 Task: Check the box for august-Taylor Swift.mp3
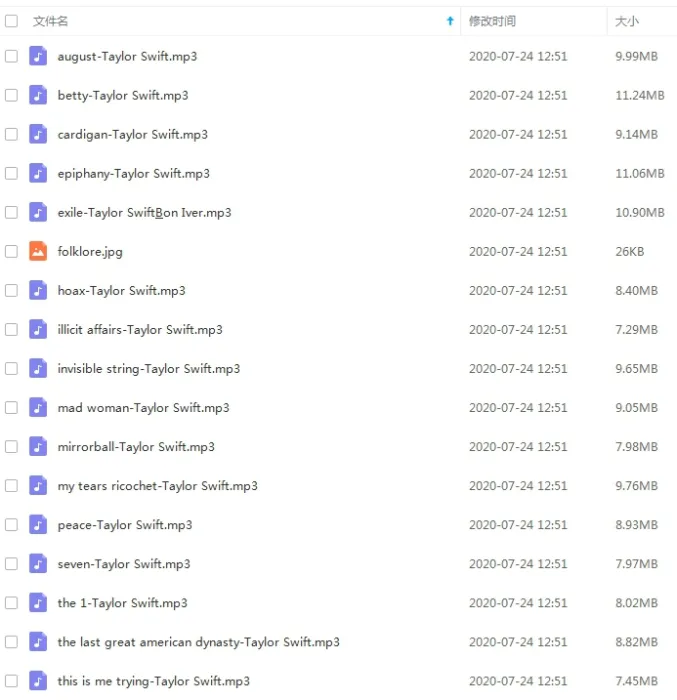(12, 56)
